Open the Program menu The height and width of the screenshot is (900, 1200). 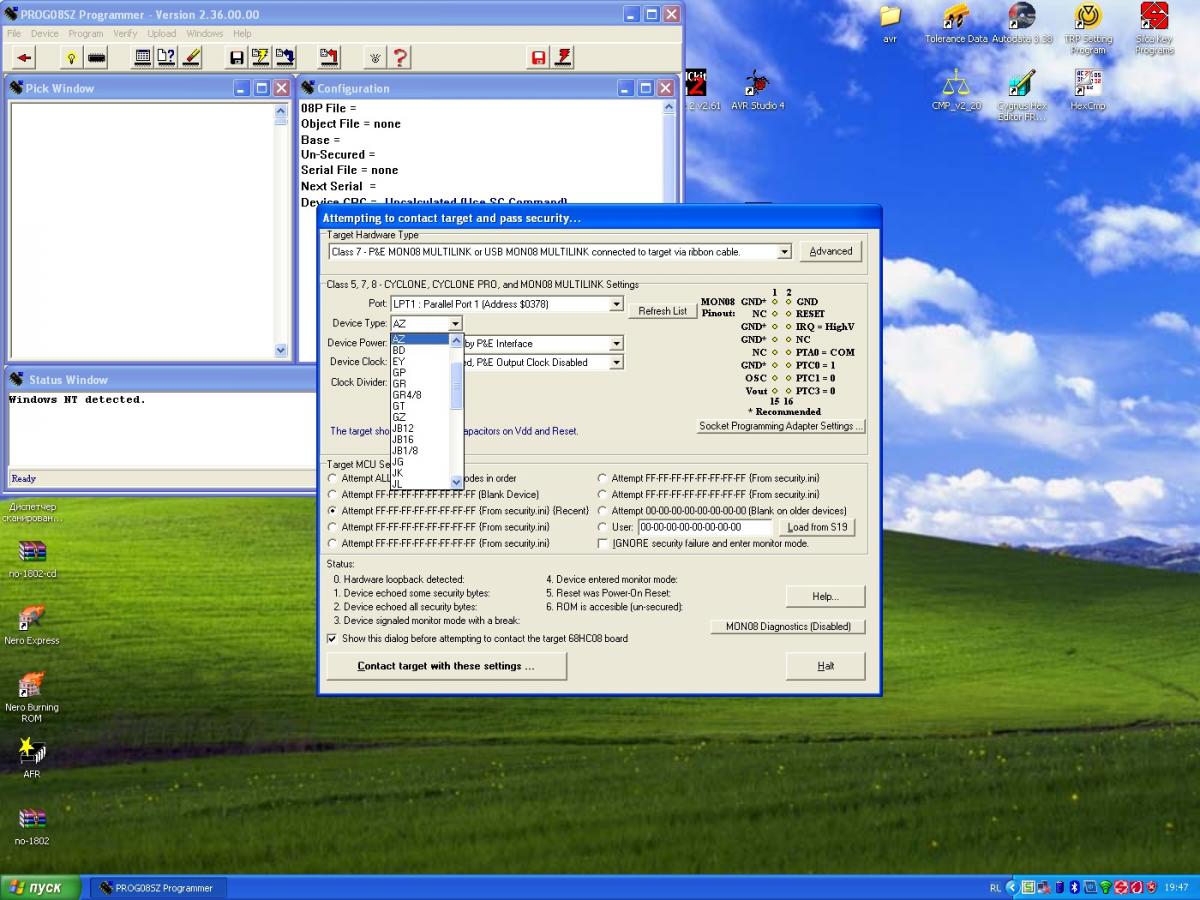[x=86, y=33]
